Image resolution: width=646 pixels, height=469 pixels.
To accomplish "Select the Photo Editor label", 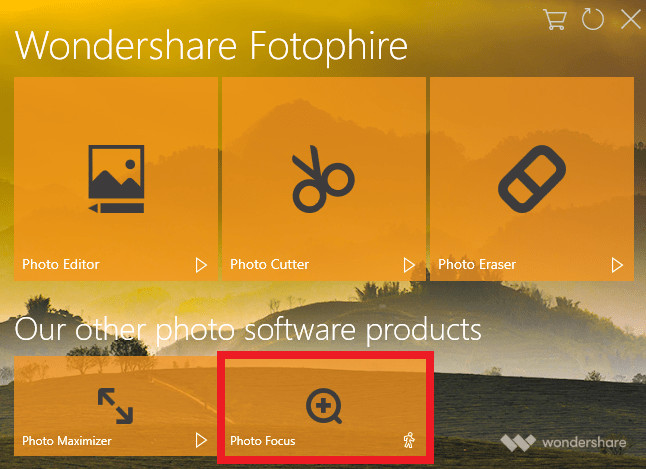I will pos(61,264).
